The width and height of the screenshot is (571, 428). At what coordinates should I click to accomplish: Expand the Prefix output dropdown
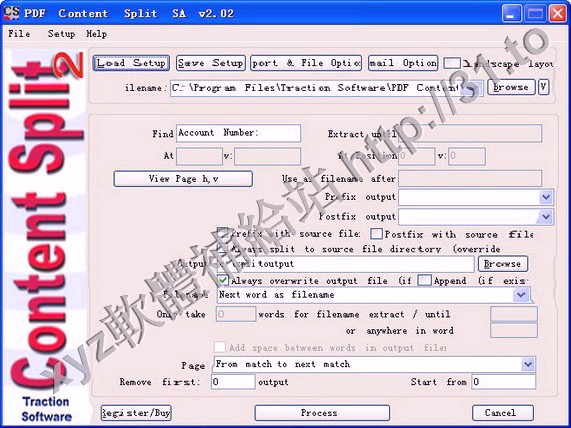pos(546,197)
